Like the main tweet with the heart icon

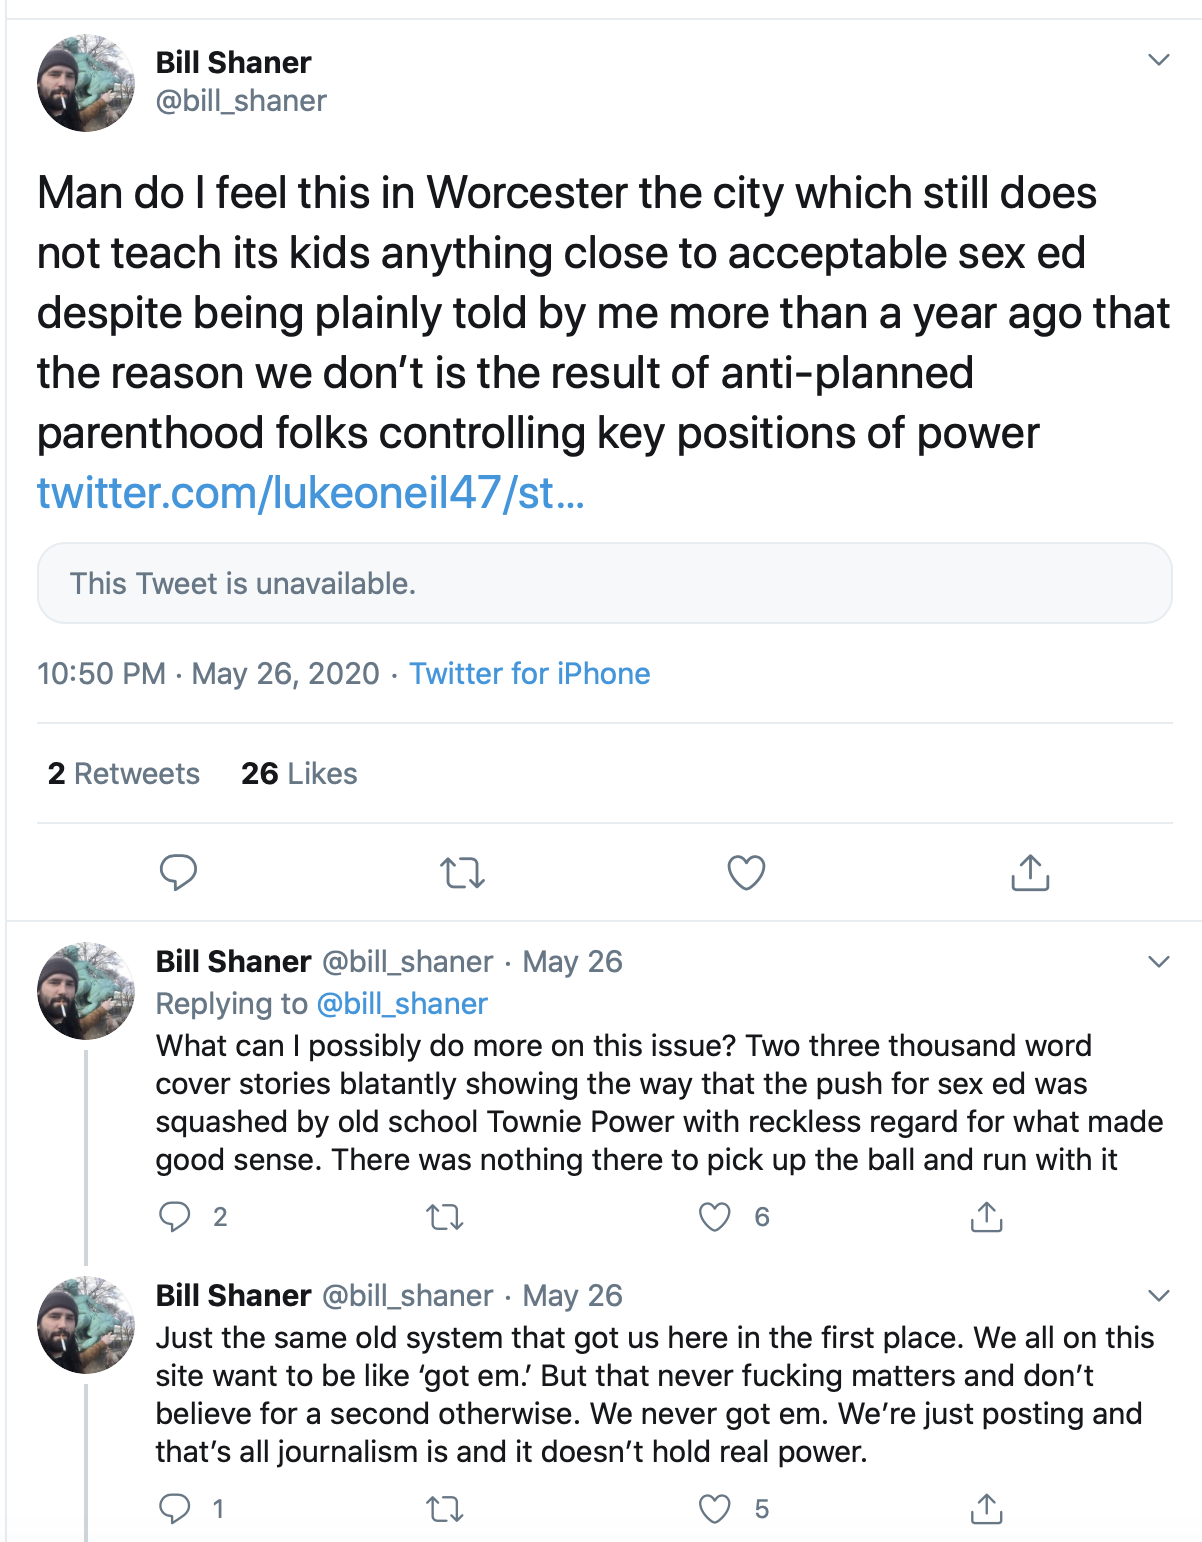[746, 873]
